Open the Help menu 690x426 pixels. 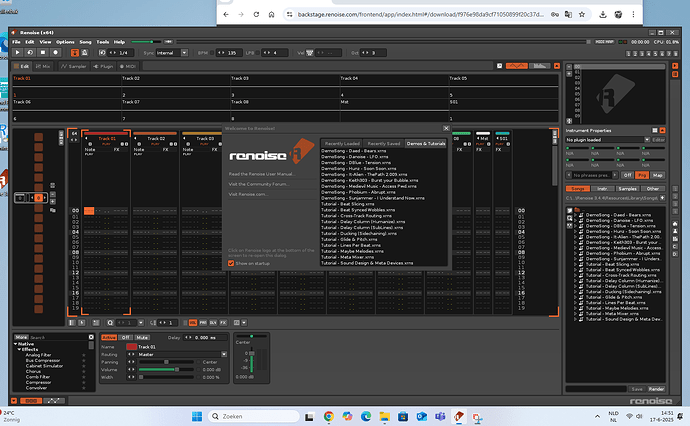tap(119, 42)
